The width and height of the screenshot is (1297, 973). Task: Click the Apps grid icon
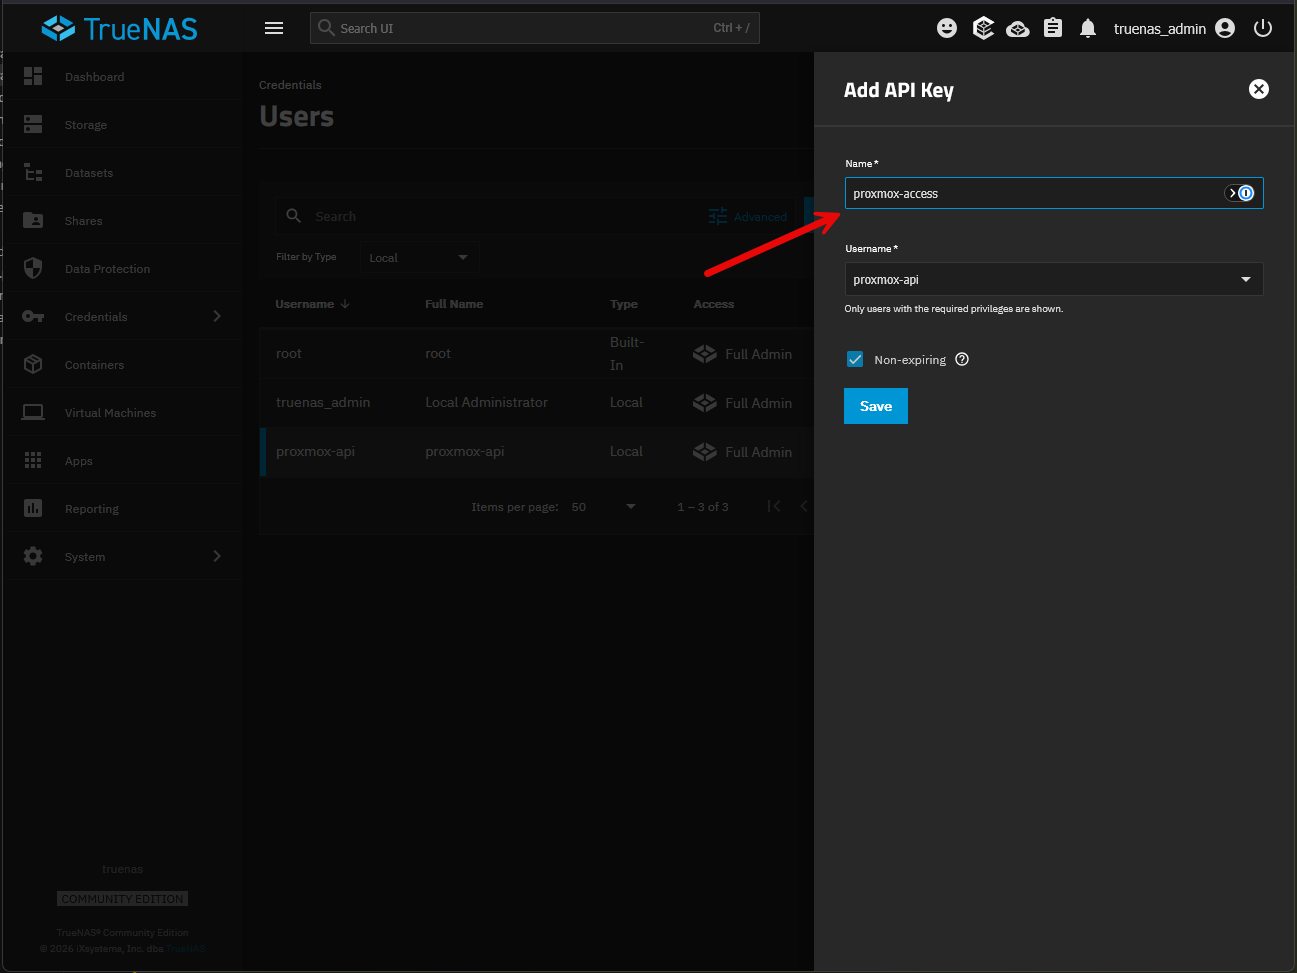[x=33, y=460]
